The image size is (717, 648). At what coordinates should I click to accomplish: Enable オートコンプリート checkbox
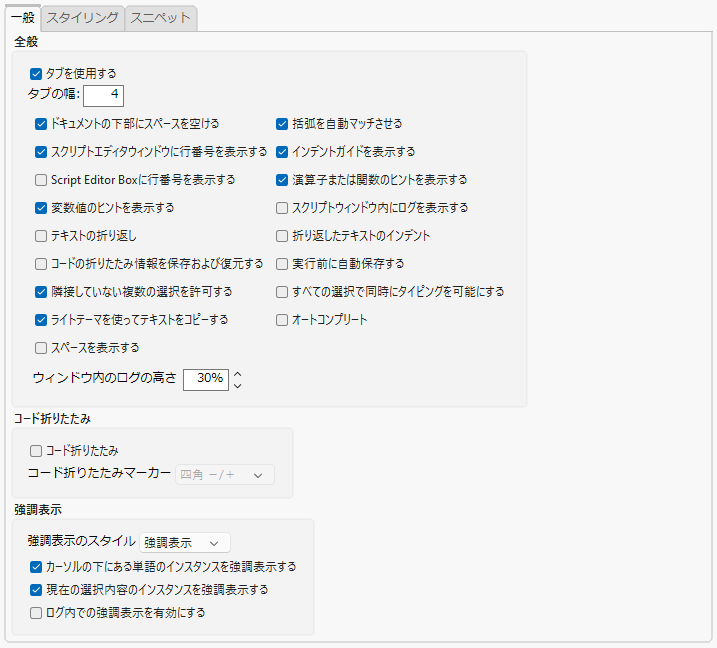point(282,320)
